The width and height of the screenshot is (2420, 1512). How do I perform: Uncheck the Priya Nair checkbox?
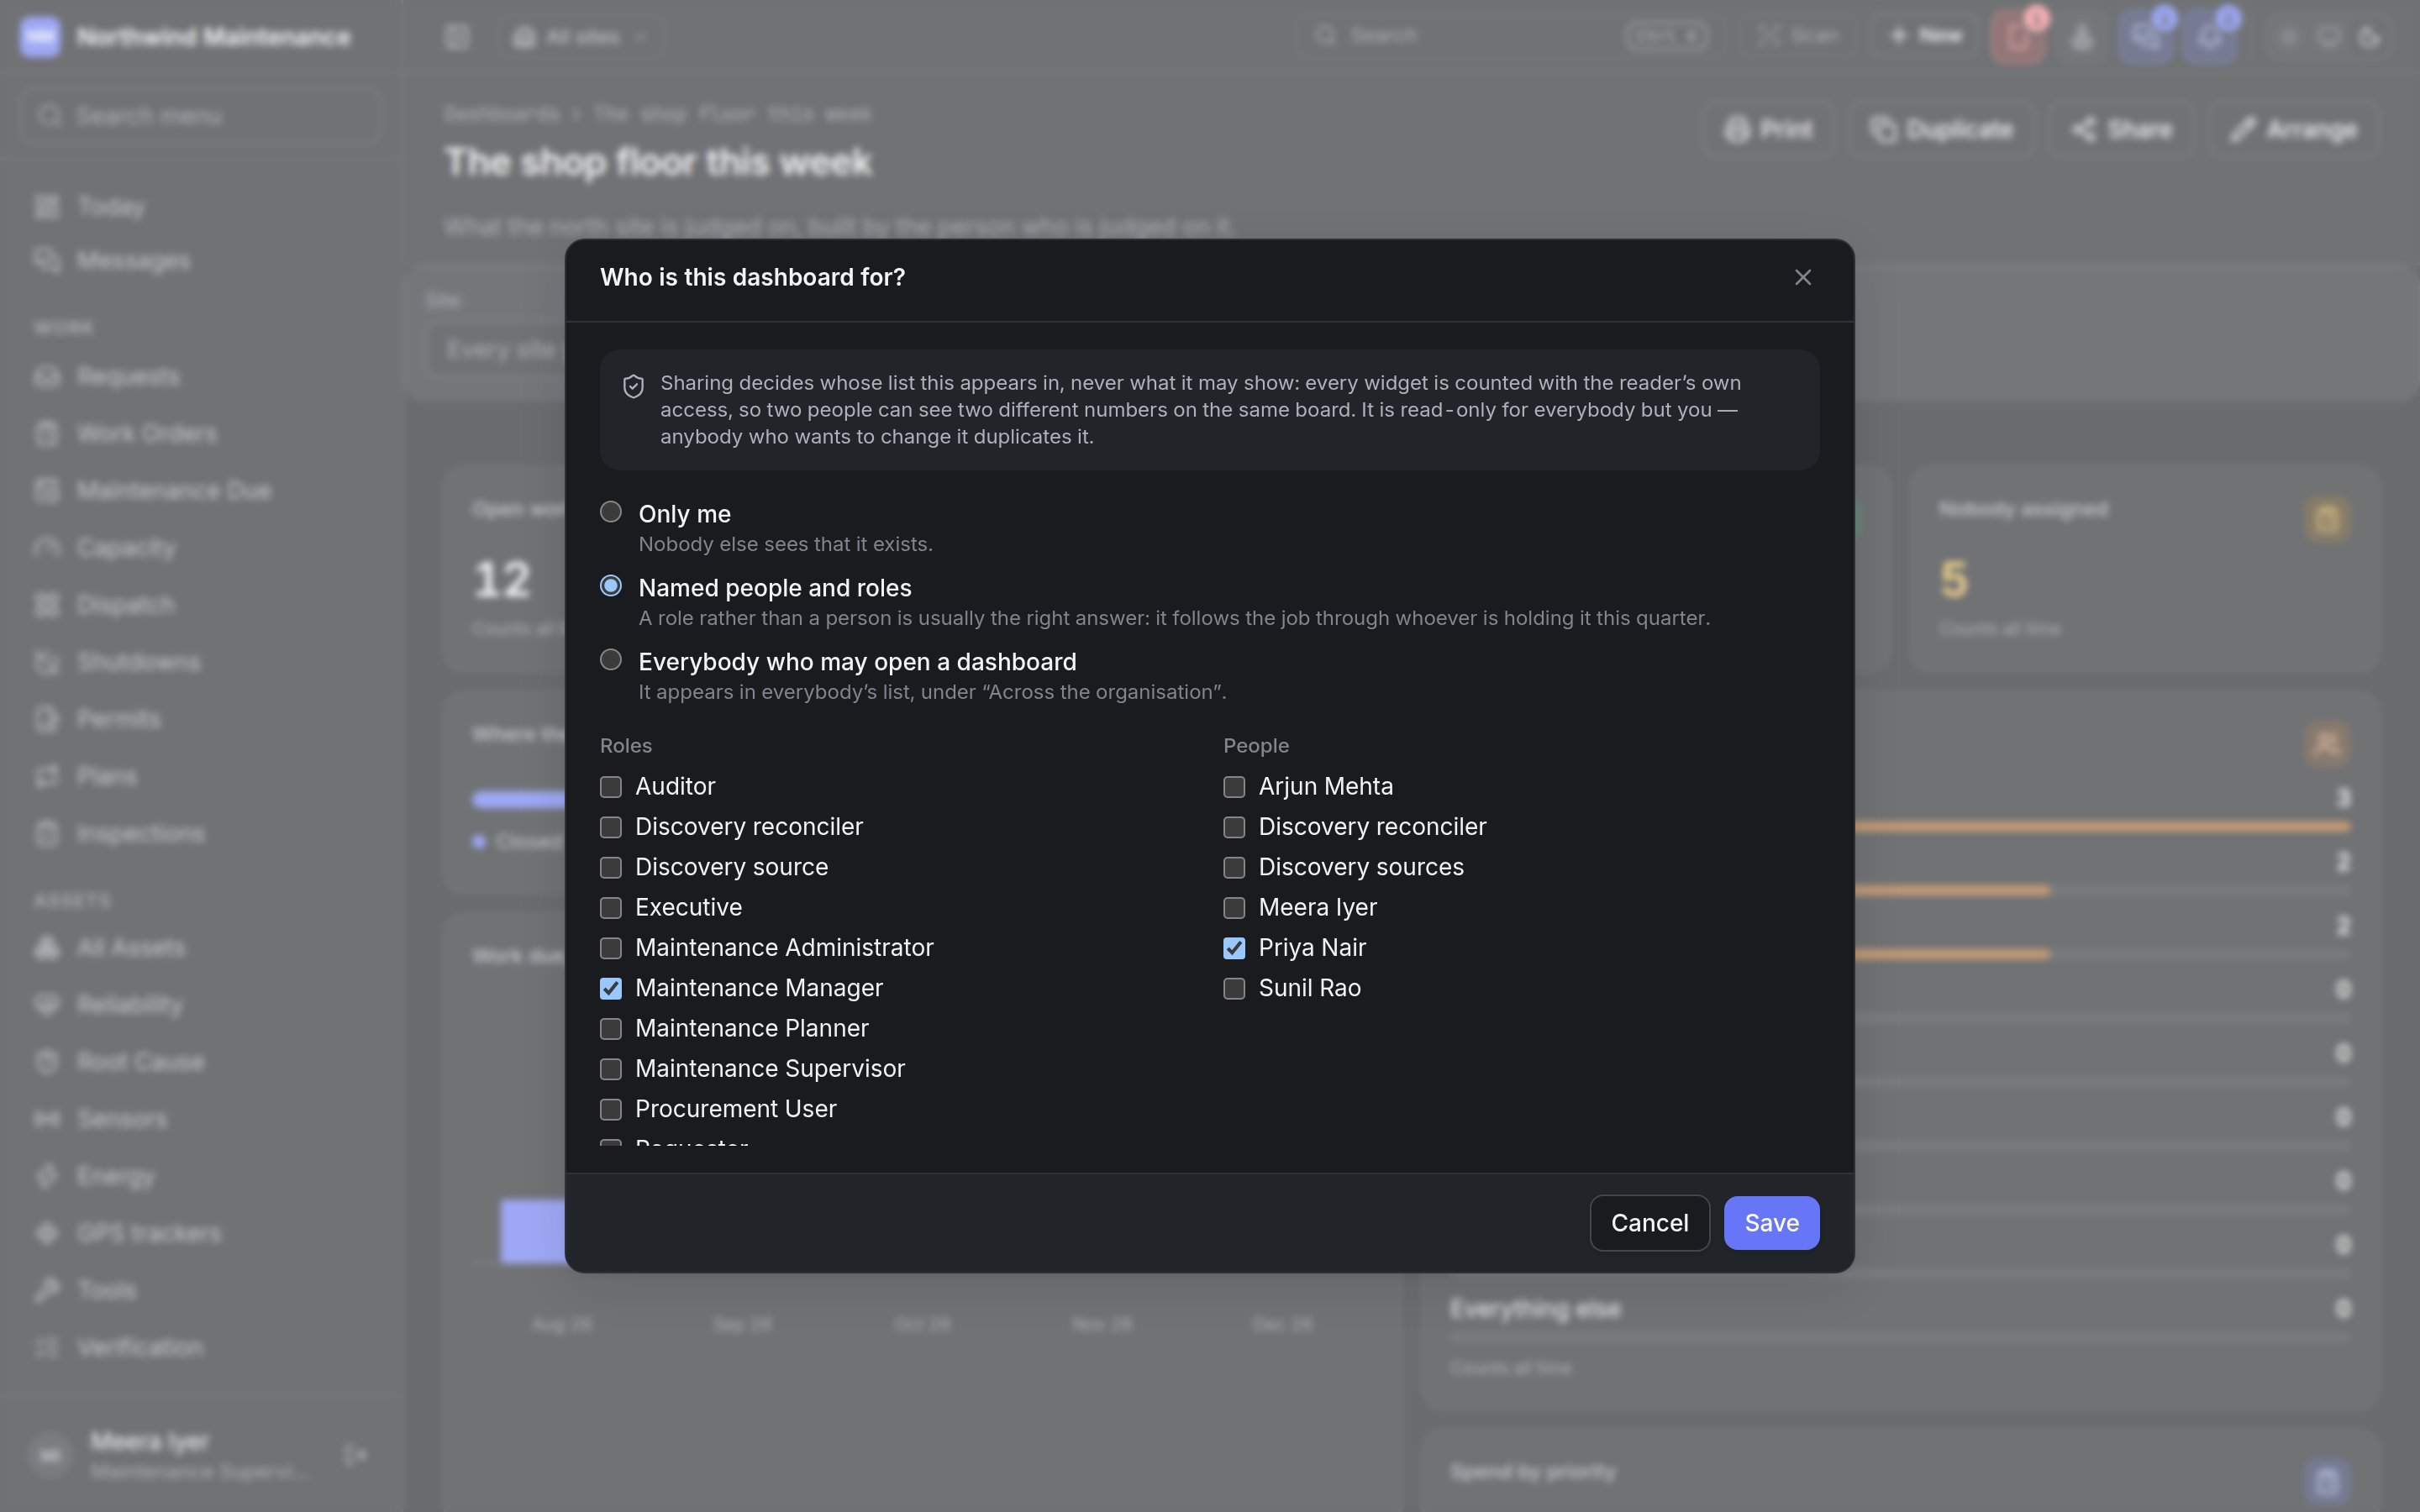click(1234, 948)
